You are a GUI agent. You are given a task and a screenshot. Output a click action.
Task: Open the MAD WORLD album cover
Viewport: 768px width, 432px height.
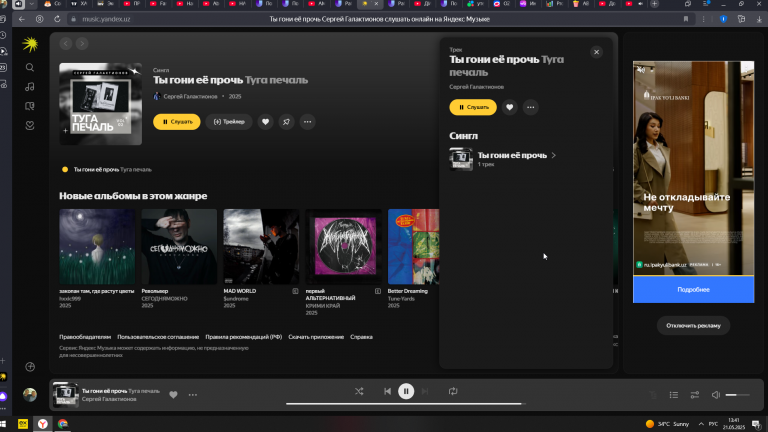pyautogui.click(x=261, y=246)
